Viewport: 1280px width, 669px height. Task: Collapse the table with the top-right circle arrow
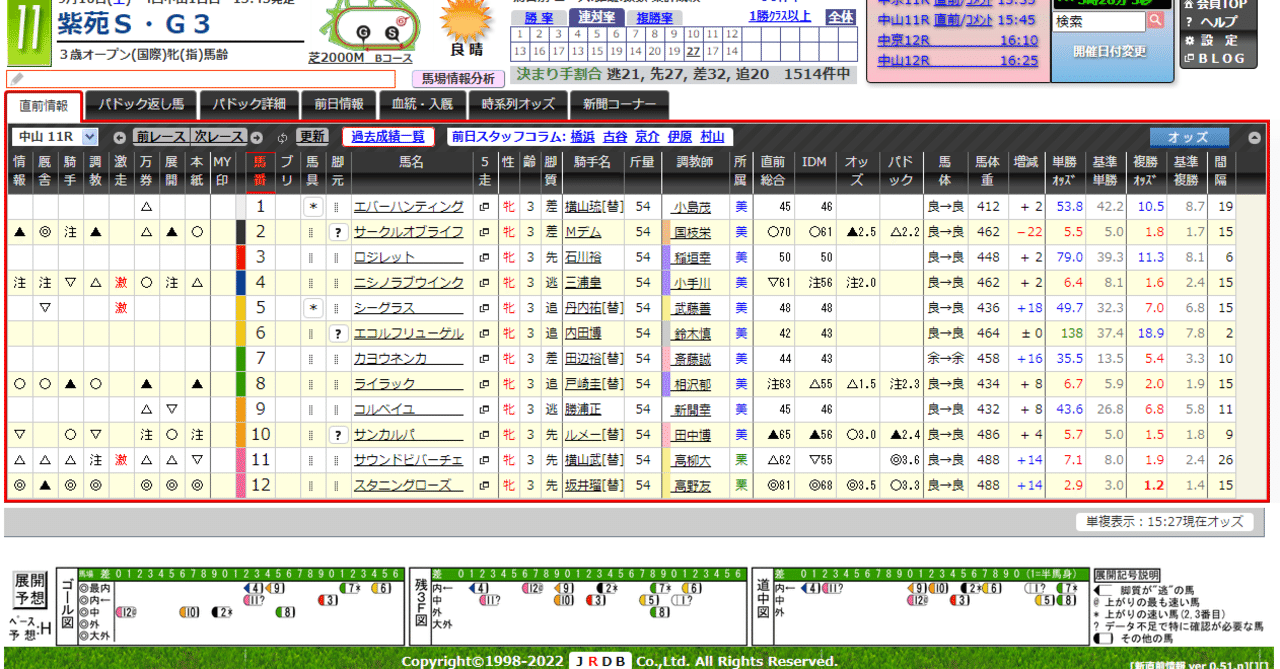click(x=1255, y=136)
